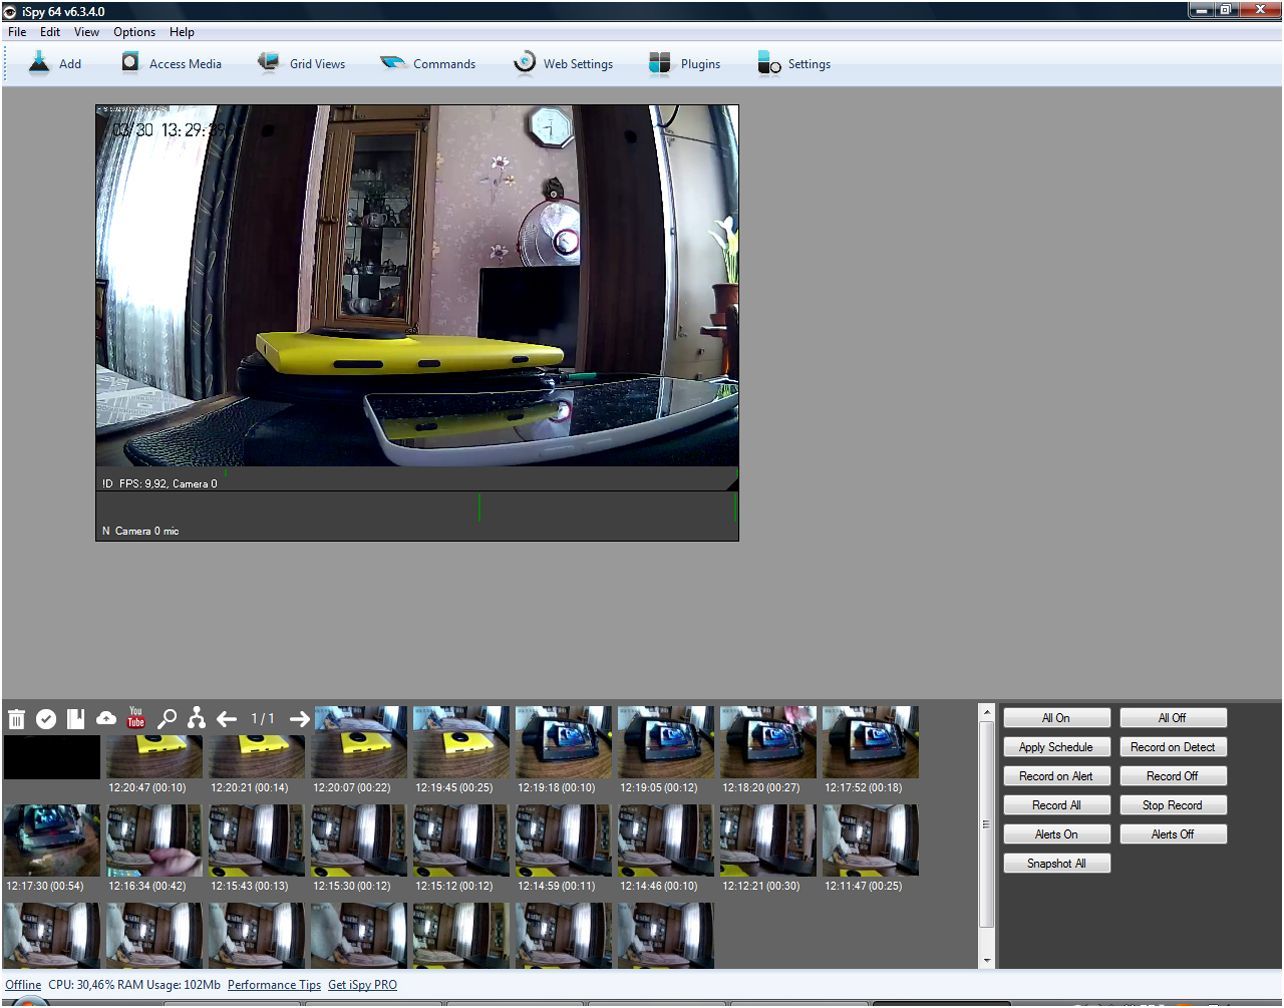
Task: Turn Alerts Off with the button
Action: tap(1172, 834)
